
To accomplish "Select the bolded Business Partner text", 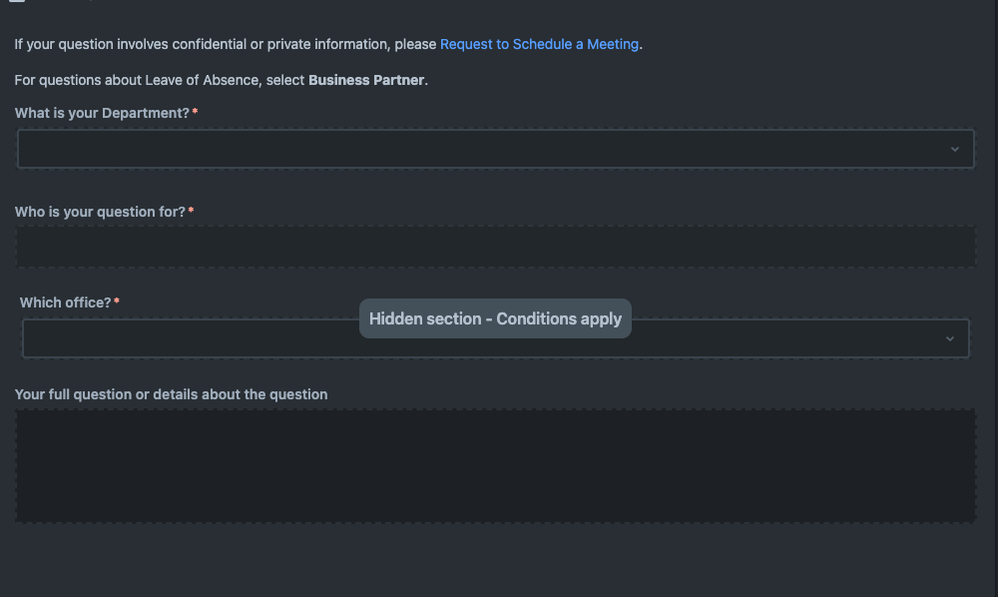I will click(x=366, y=79).
